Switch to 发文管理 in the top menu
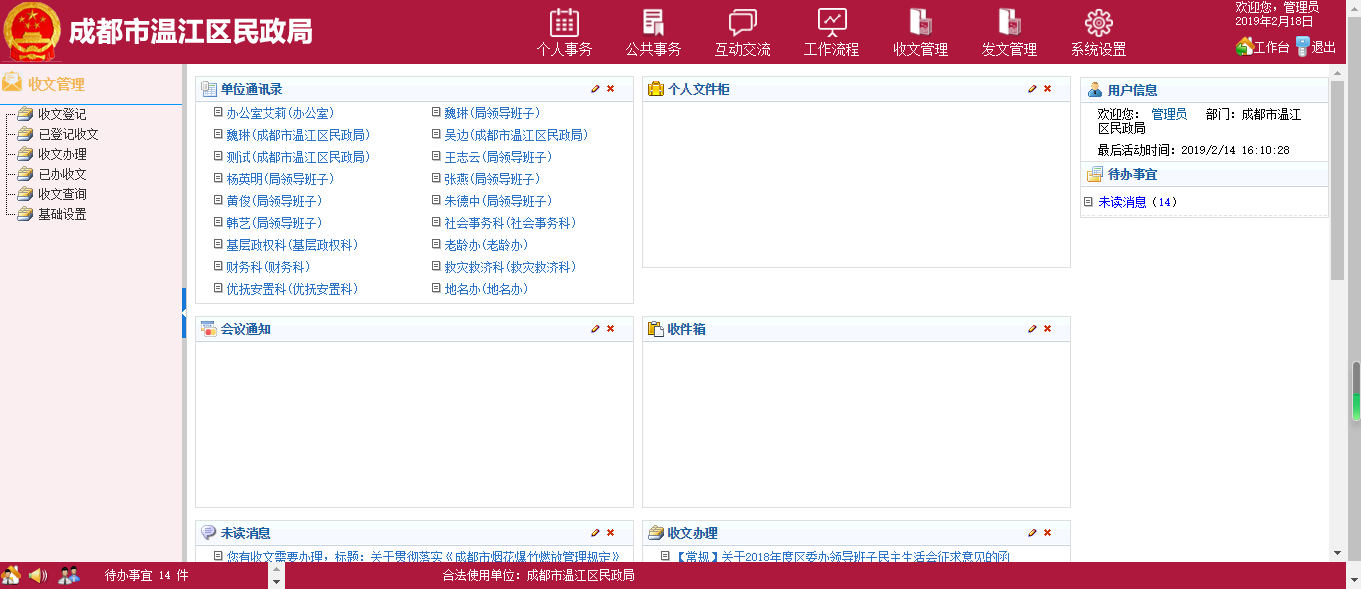Image resolution: width=1361 pixels, height=589 pixels. tap(1009, 32)
